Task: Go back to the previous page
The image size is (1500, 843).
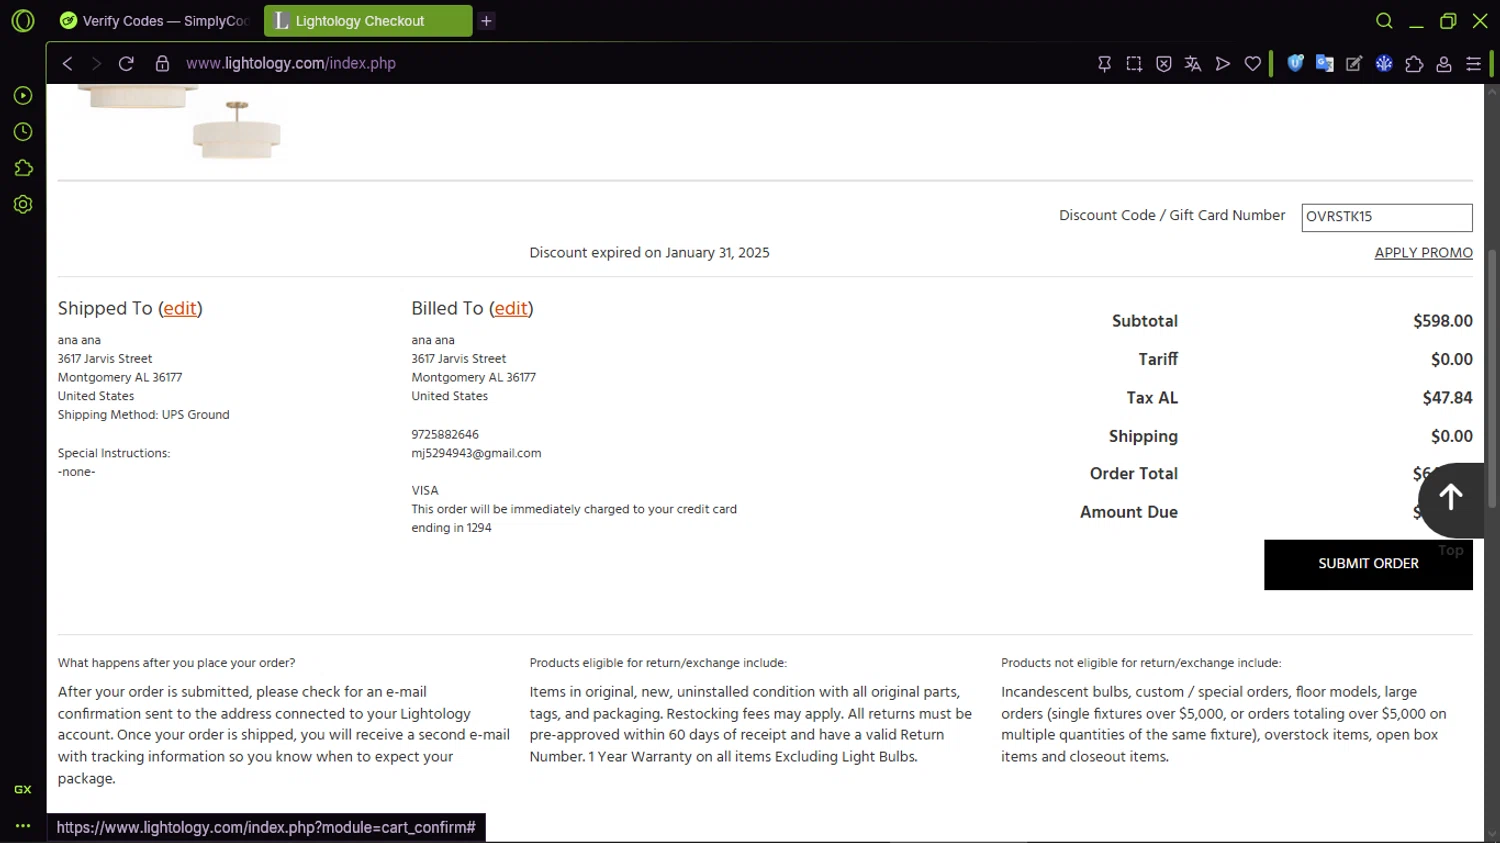Action: 67,63
